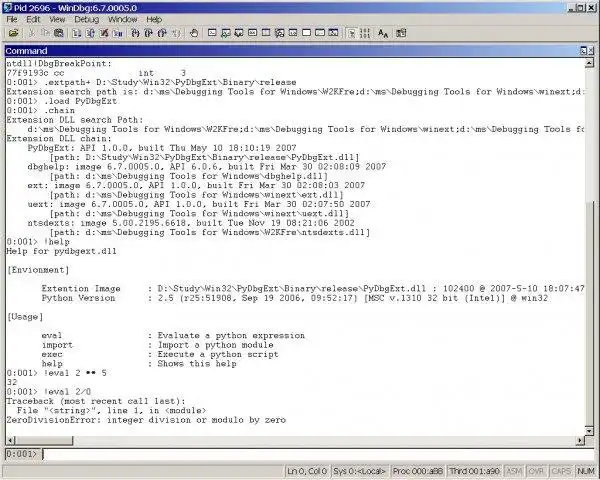Click the Step Over toolbar icon
Screen dimensions: 600x480
pyautogui.click(x=148, y=33)
